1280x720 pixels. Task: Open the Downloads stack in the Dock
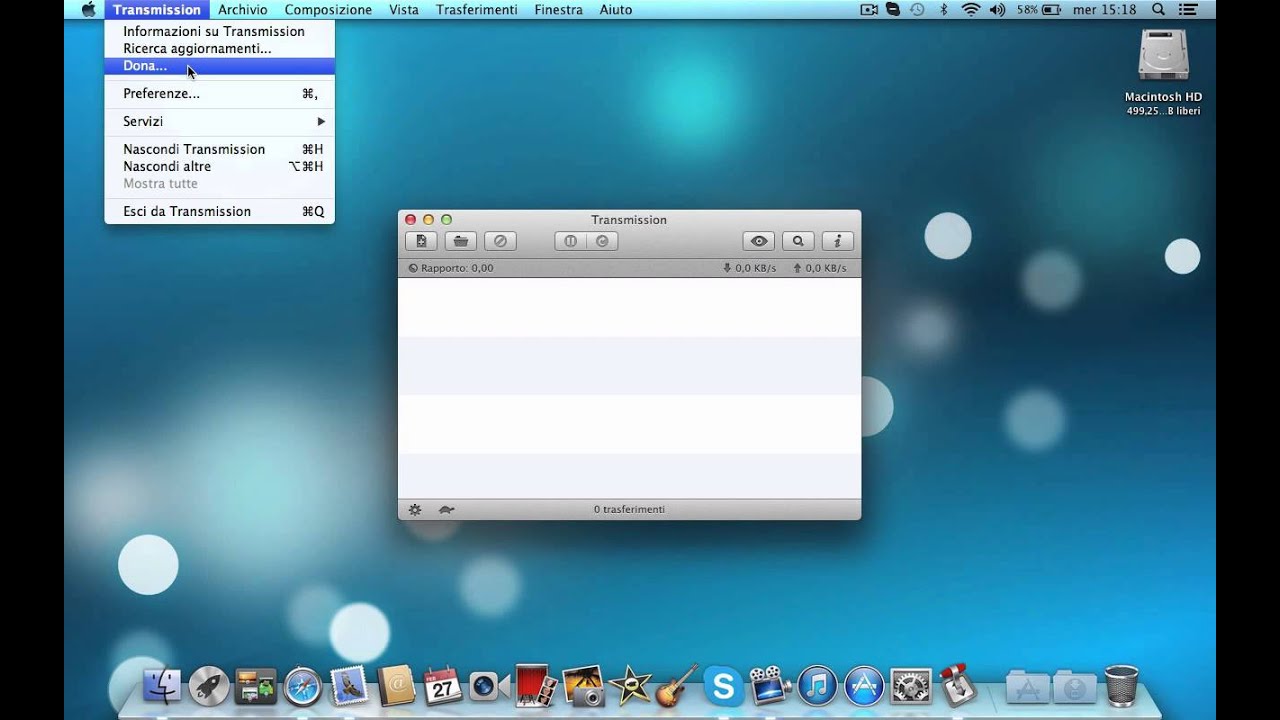pyautogui.click(x=1075, y=687)
